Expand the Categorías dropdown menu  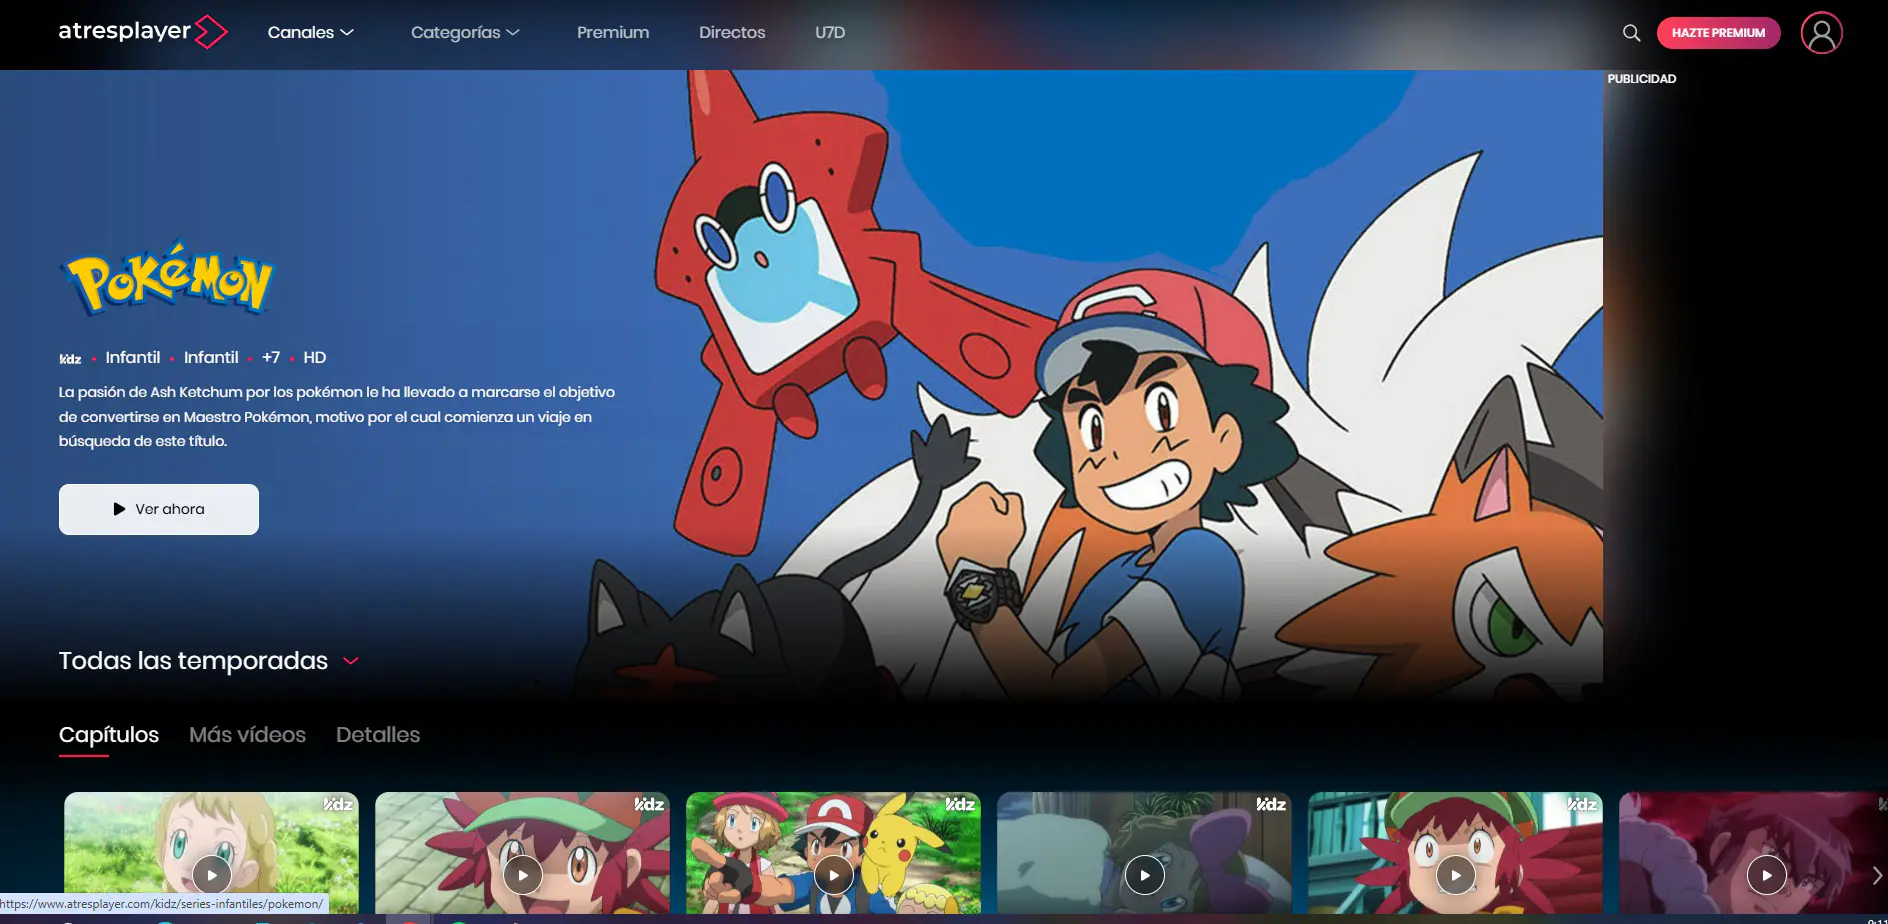pyautogui.click(x=465, y=32)
